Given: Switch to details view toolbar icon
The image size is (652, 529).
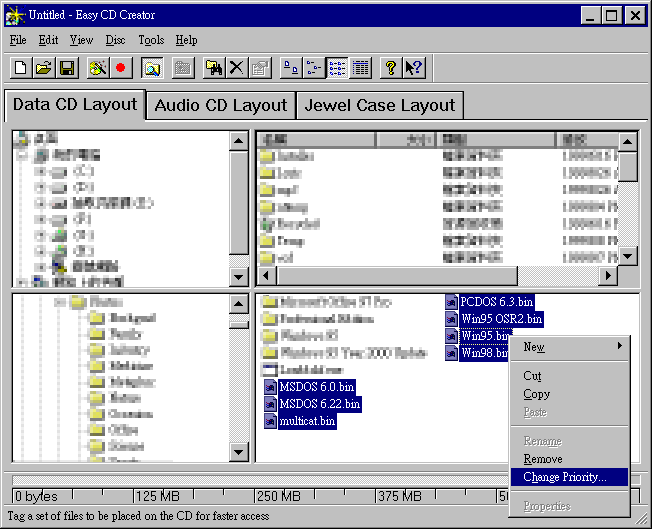Looking at the screenshot, I should pos(361,67).
